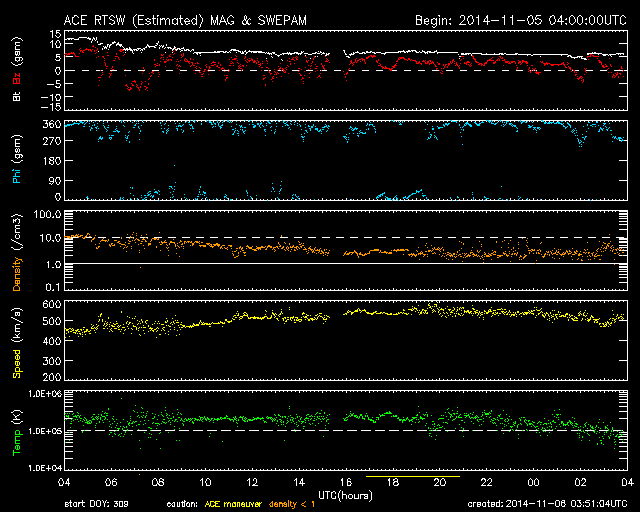Click the 22 hour tick on time axis
The height and width of the screenshot is (512, 640).
(487, 483)
